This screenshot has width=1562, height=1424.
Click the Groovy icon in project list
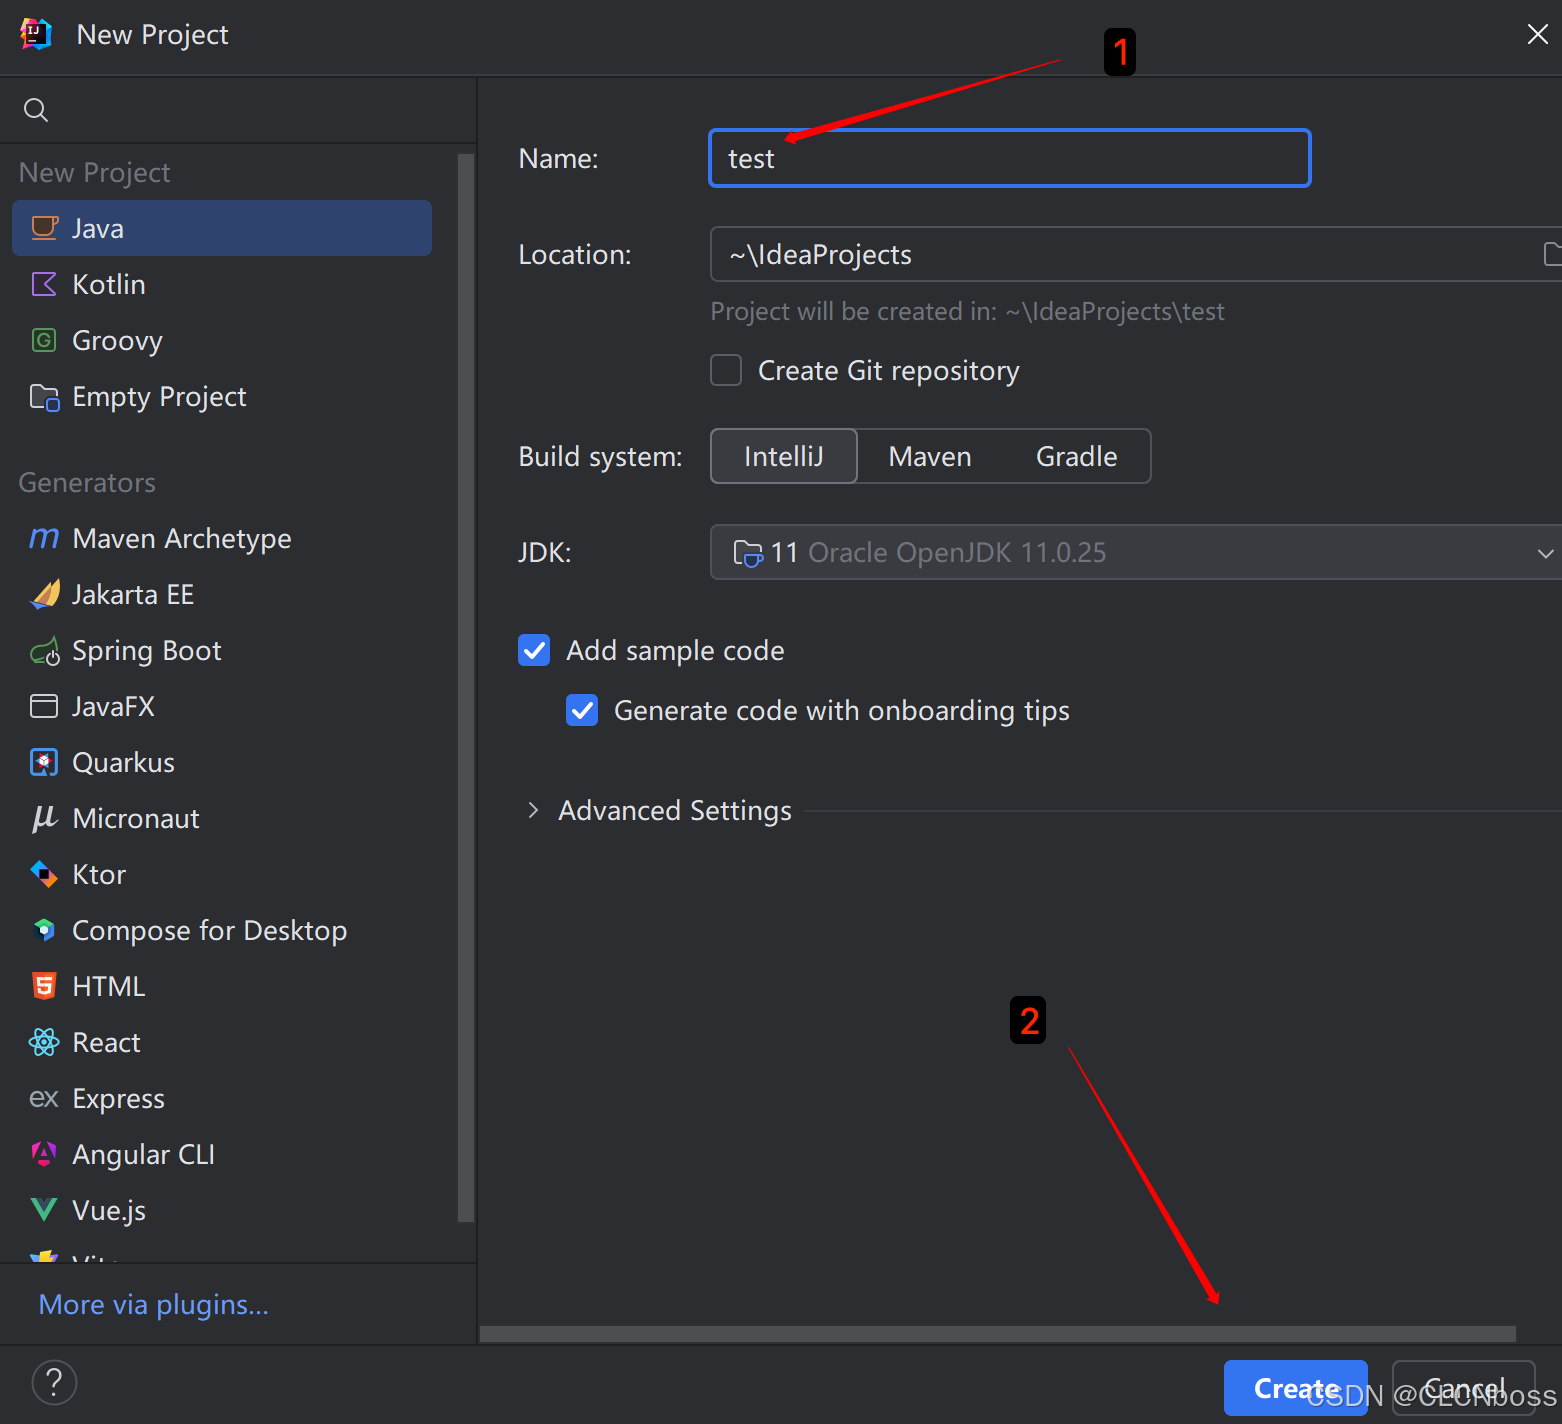[44, 340]
